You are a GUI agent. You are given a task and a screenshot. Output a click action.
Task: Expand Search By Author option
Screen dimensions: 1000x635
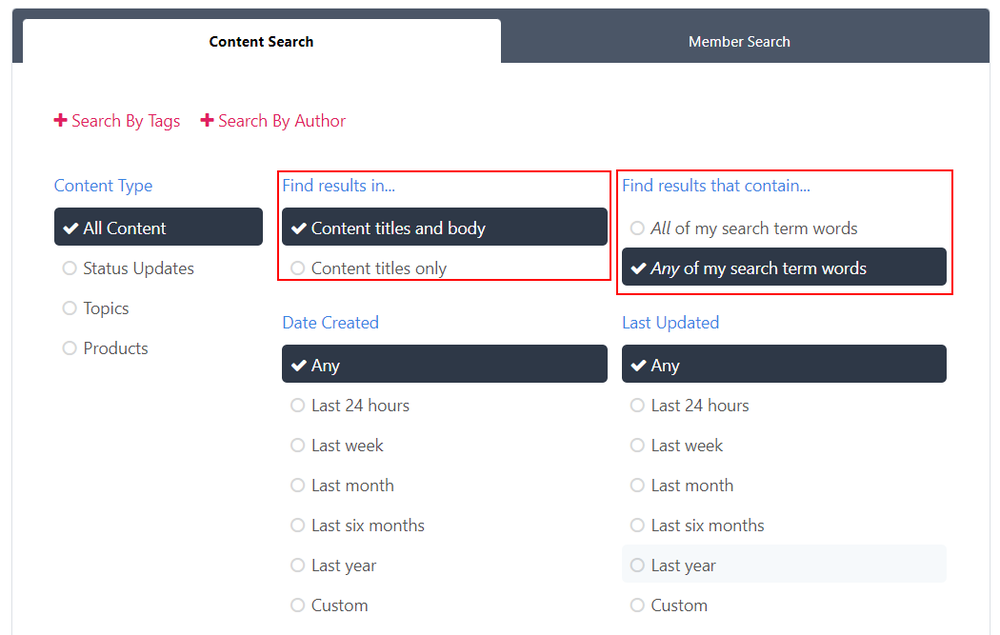(x=281, y=121)
